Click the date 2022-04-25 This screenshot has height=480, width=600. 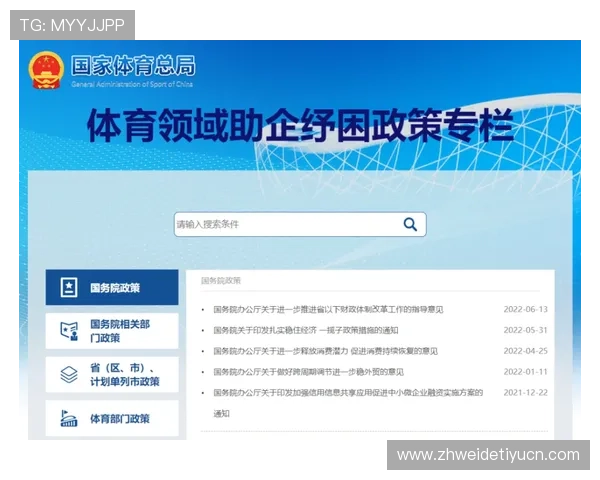pos(525,351)
